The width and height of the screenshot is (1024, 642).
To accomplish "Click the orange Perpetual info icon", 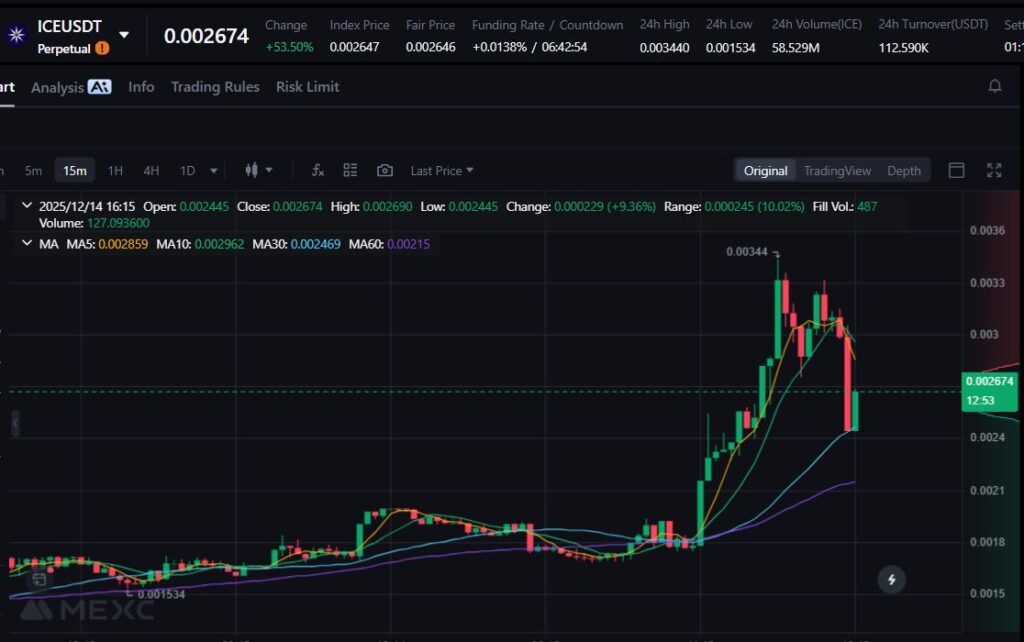I will point(102,48).
